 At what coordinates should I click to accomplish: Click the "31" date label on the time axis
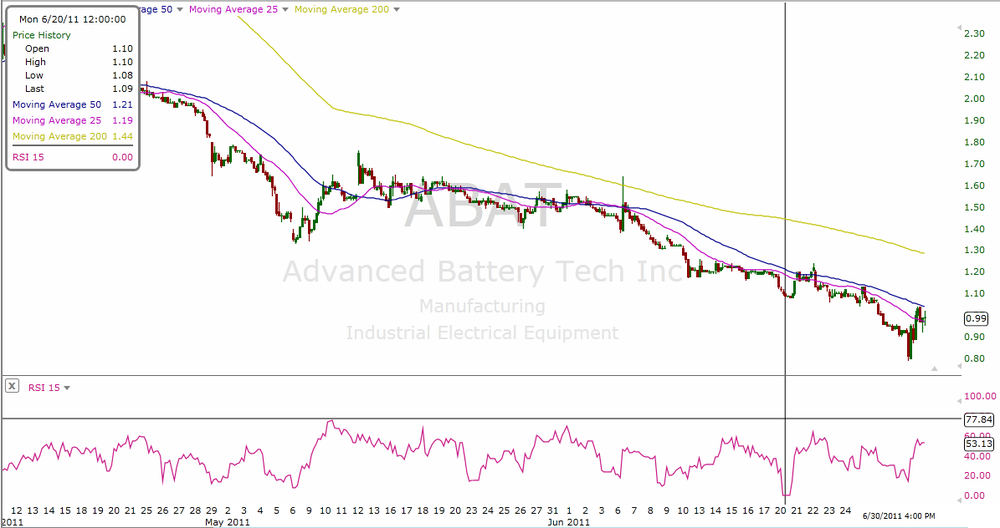(552, 510)
